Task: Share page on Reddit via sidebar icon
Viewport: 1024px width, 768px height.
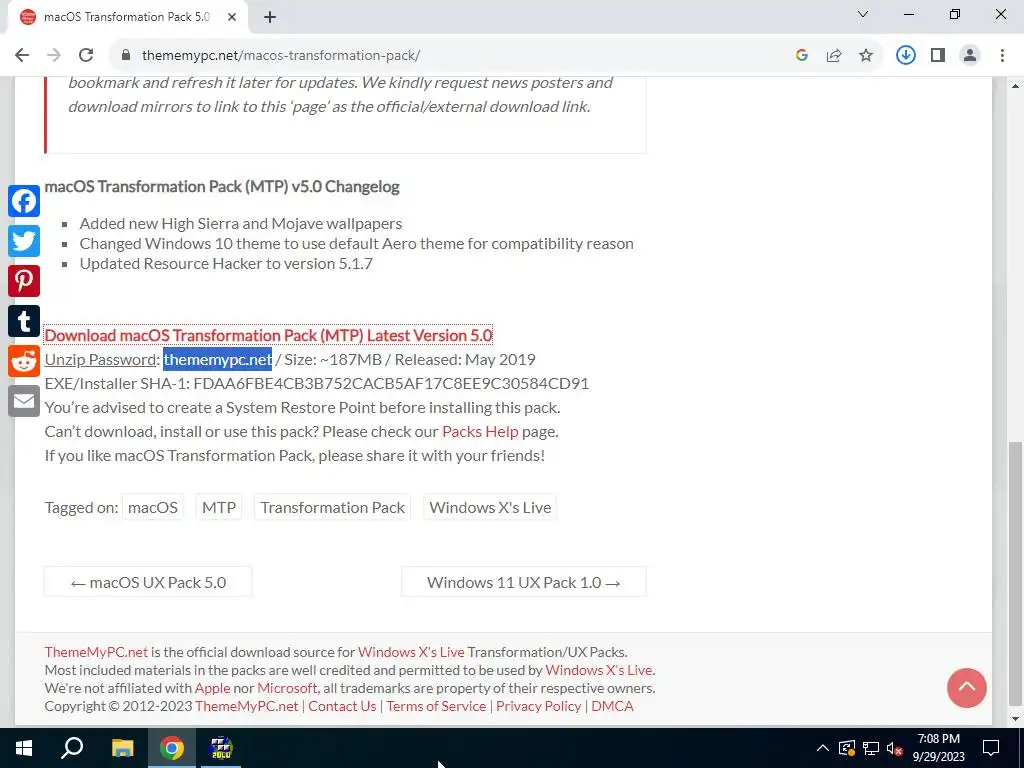Action: point(24,361)
